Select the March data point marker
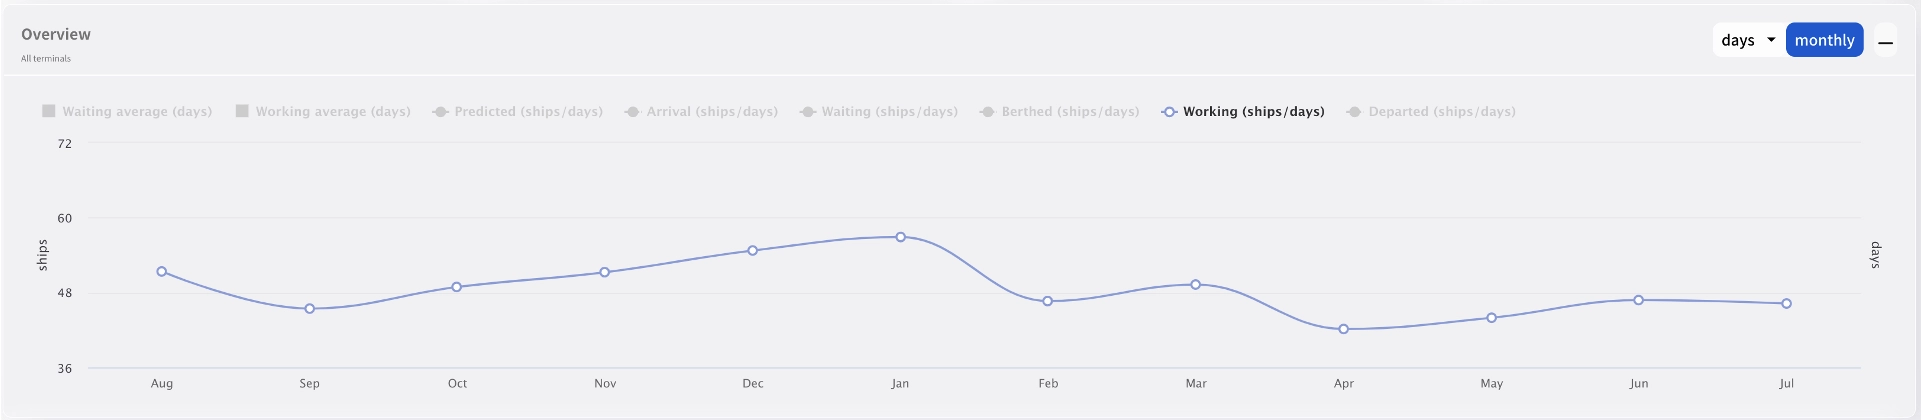 pos(1196,285)
